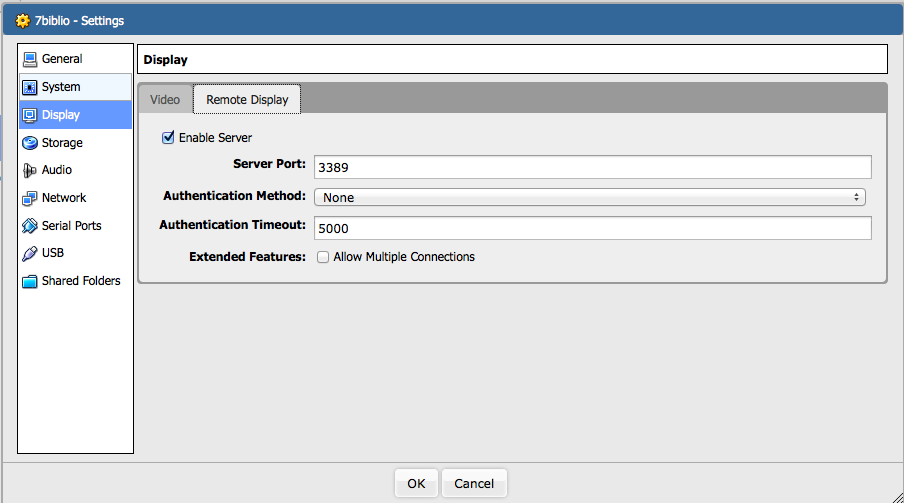Viewport: 904px width, 503px height.
Task: Click the General monitor icon in sidebar
Action: (x=30, y=59)
